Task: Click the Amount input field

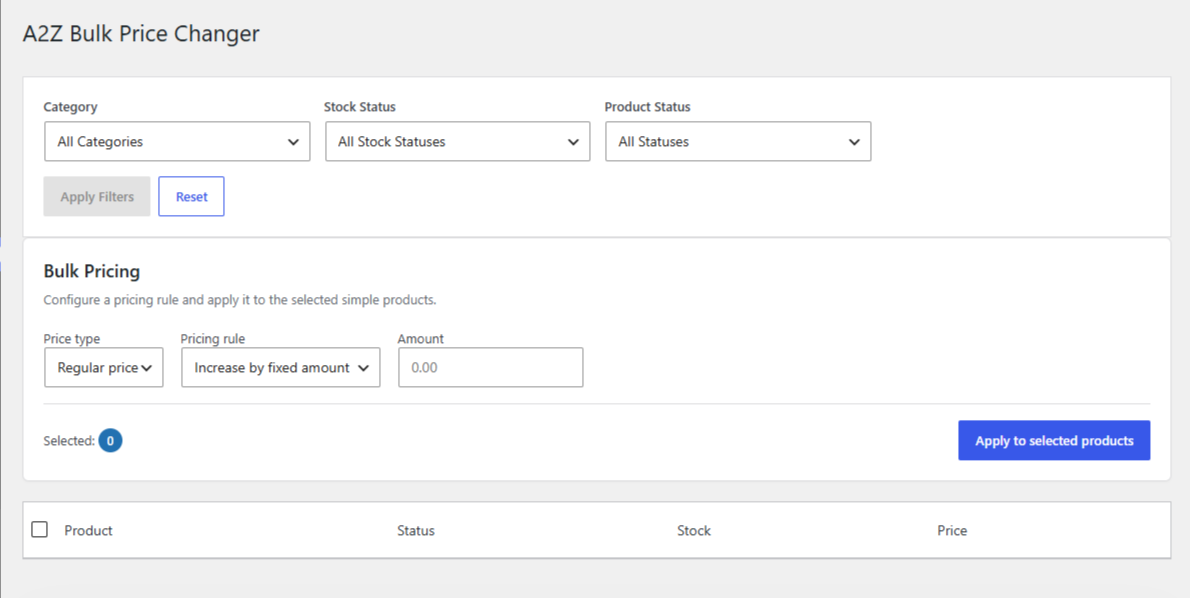Action: [491, 367]
